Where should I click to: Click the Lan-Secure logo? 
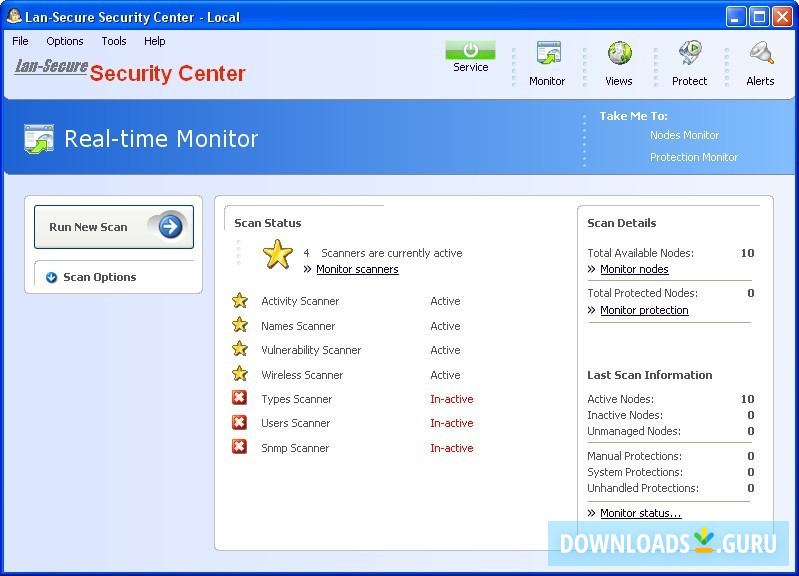click(x=51, y=66)
